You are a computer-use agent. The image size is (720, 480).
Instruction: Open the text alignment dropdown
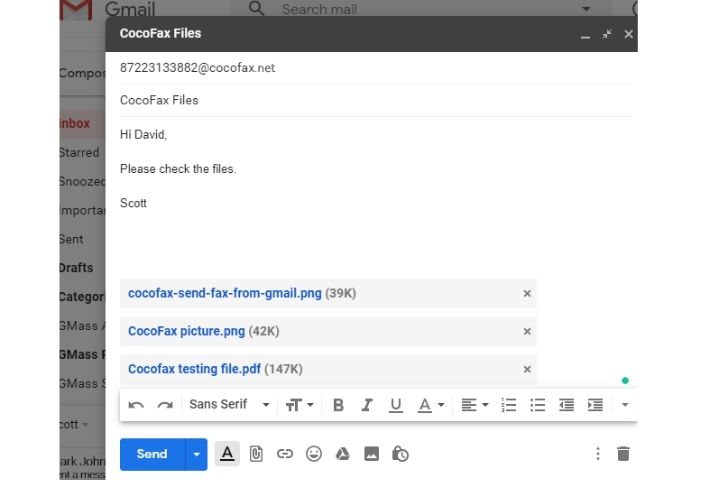[475, 405]
